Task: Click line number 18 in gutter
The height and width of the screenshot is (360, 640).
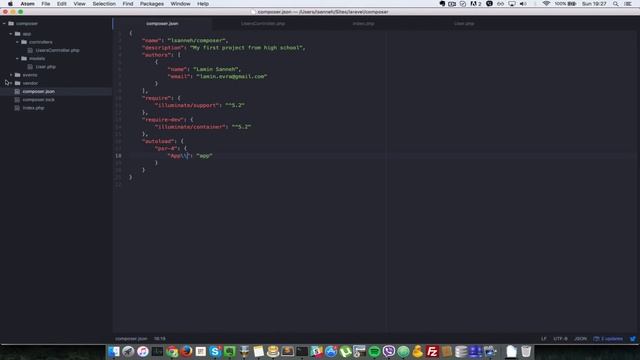Action: click(x=118, y=156)
